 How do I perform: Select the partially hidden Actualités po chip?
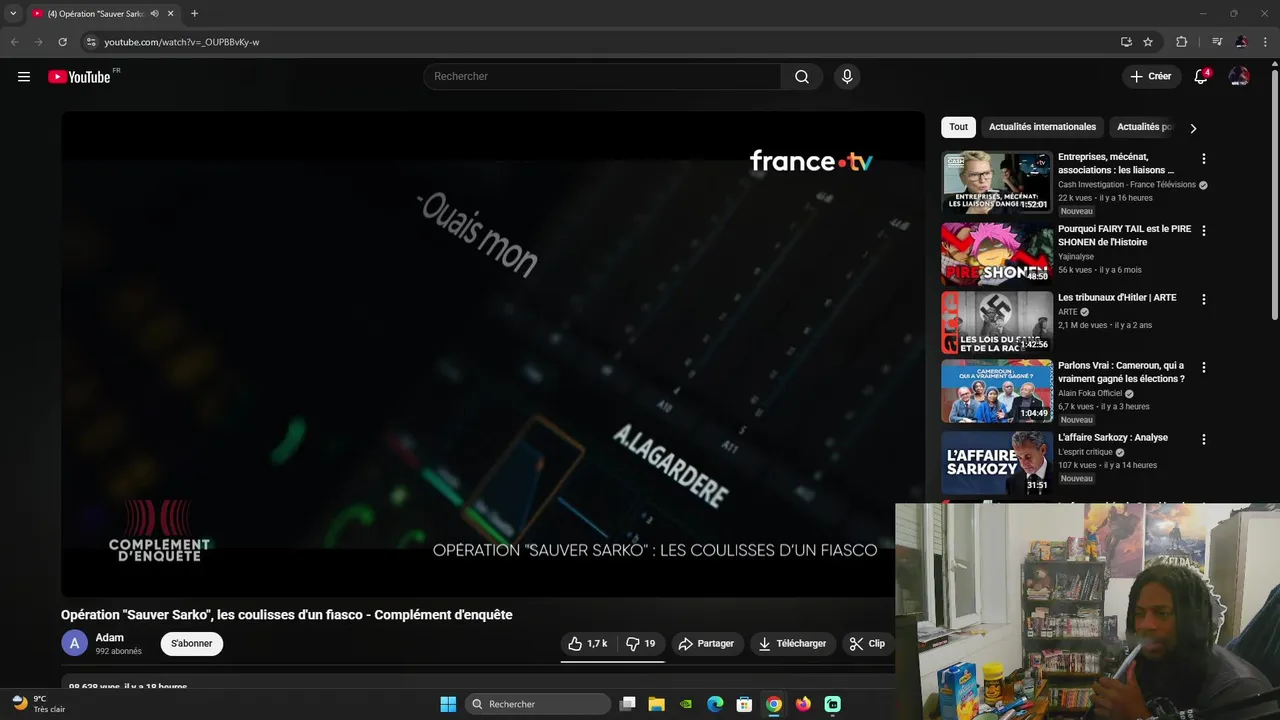coord(1144,127)
